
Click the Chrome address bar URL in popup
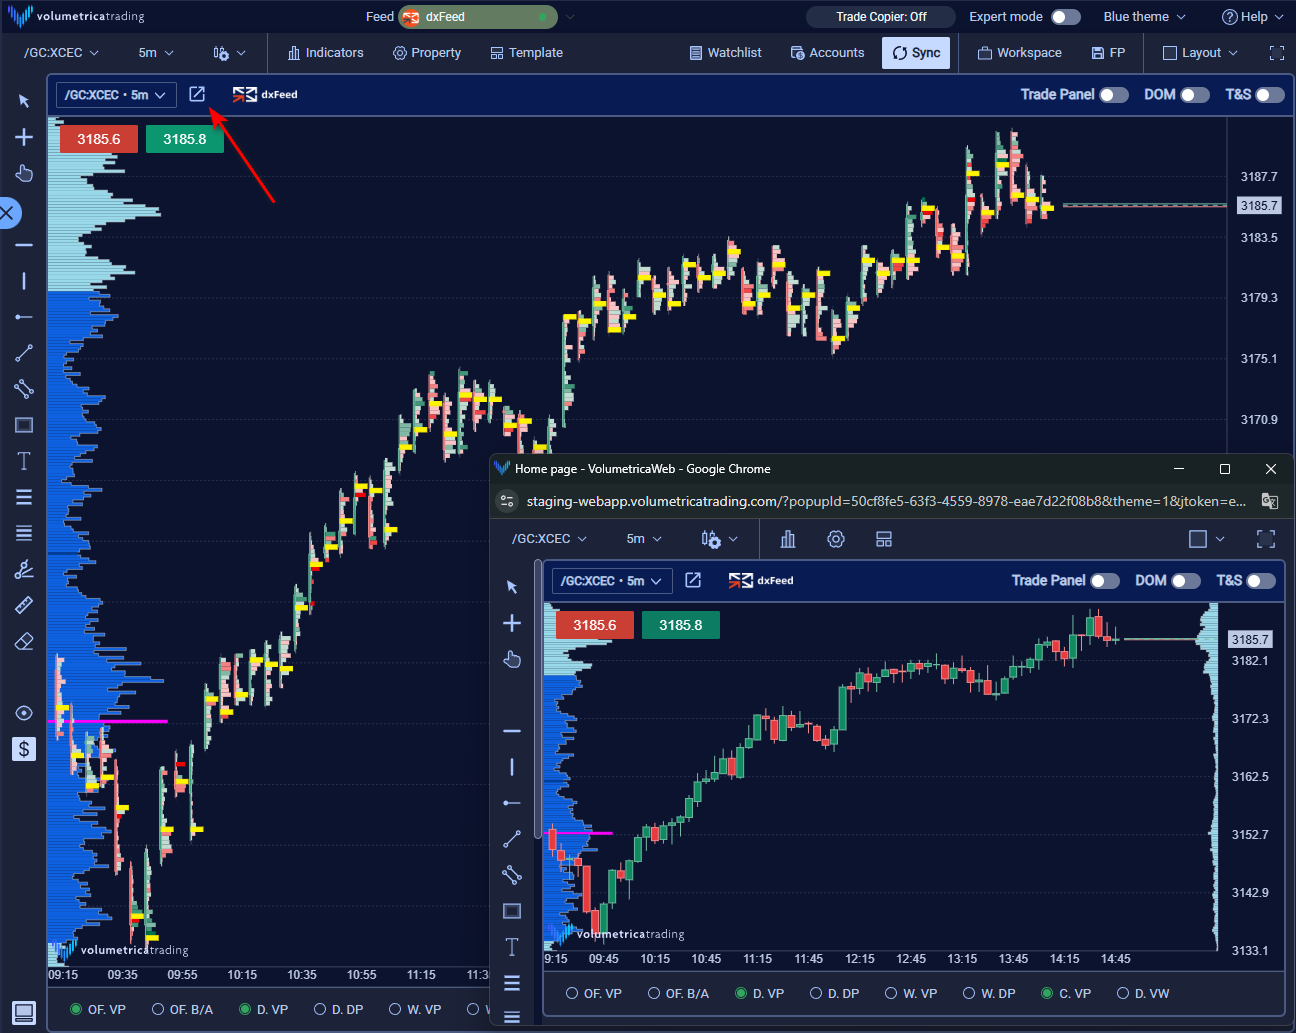coord(886,501)
